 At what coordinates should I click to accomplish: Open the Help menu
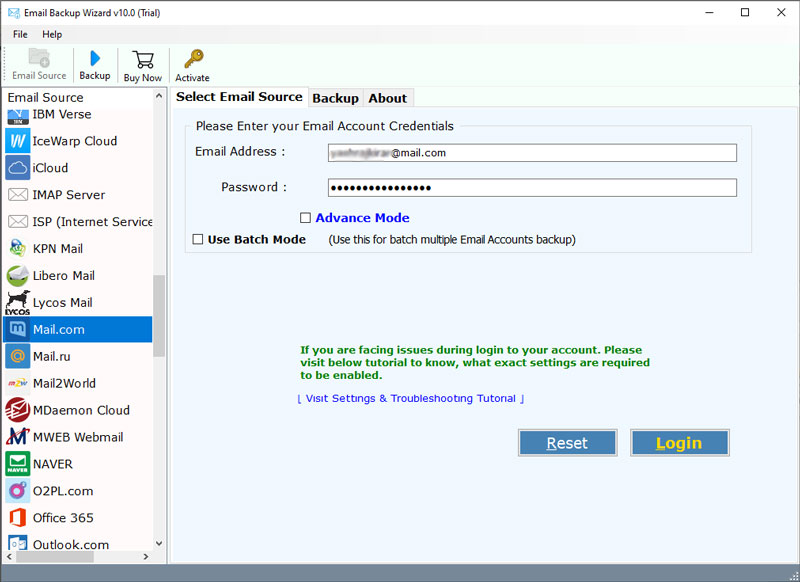52,34
